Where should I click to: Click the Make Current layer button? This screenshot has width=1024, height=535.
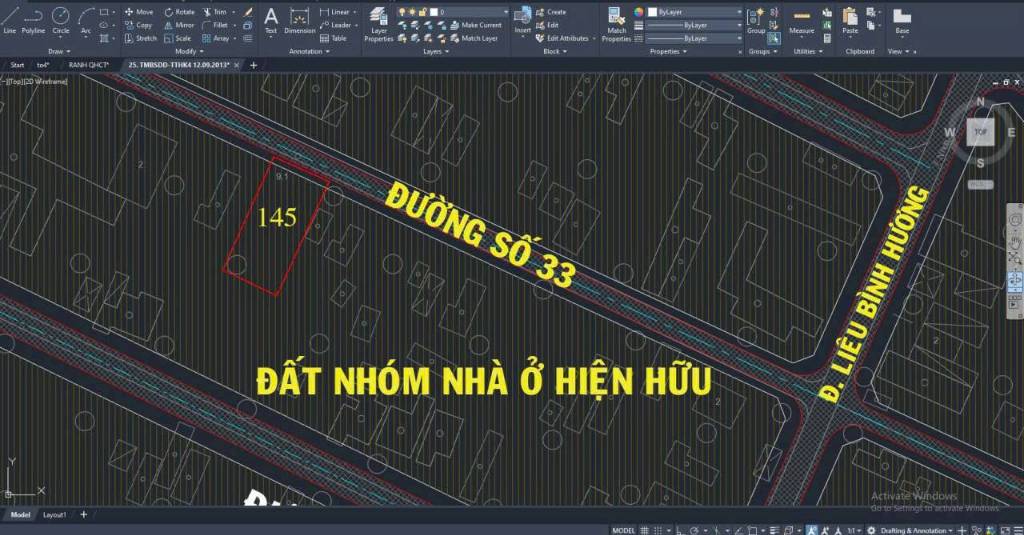[x=480, y=25]
